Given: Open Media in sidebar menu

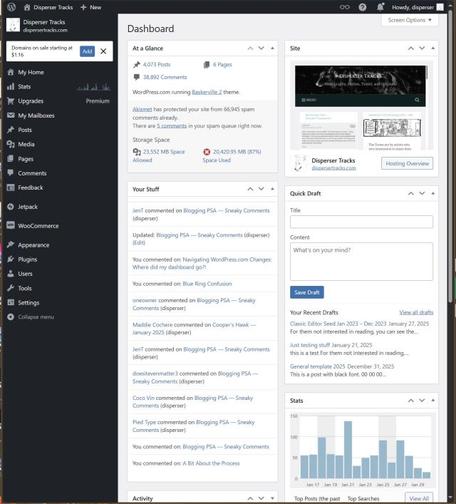Looking at the screenshot, I should [x=26, y=144].
